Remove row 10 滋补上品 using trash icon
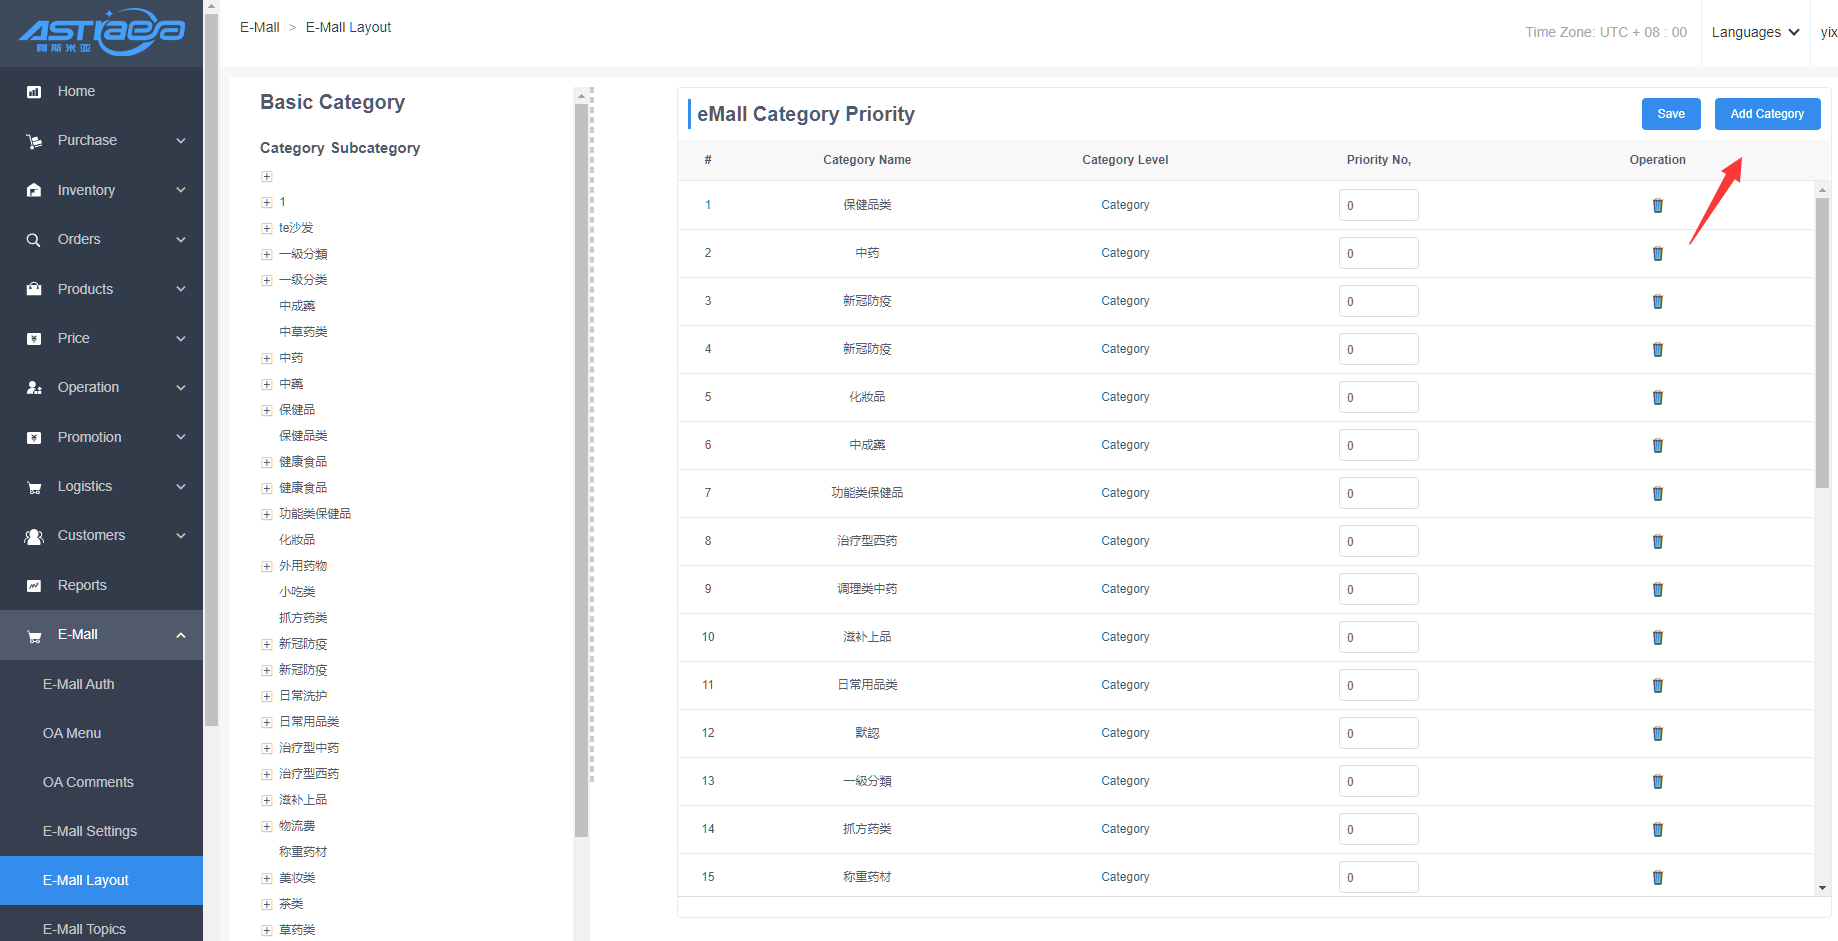Image resolution: width=1838 pixels, height=941 pixels. [x=1657, y=637]
